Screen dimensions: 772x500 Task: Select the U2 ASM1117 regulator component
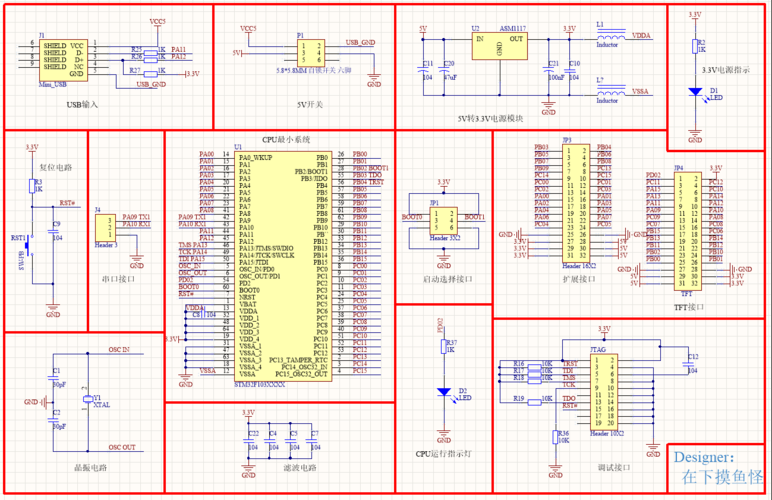point(499,46)
